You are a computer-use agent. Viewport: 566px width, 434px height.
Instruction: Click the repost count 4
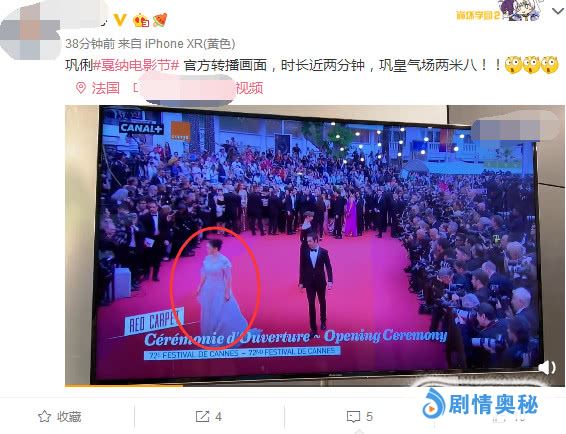218,417
